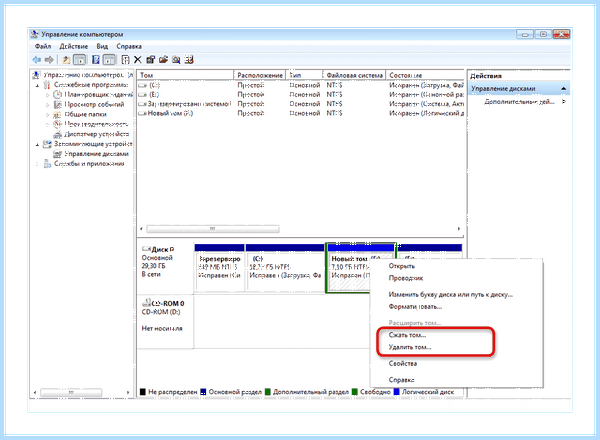Collapse the Запоминающие устройства node
Image resolution: width=600 pixels, height=440 pixels.
coord(38,144)
